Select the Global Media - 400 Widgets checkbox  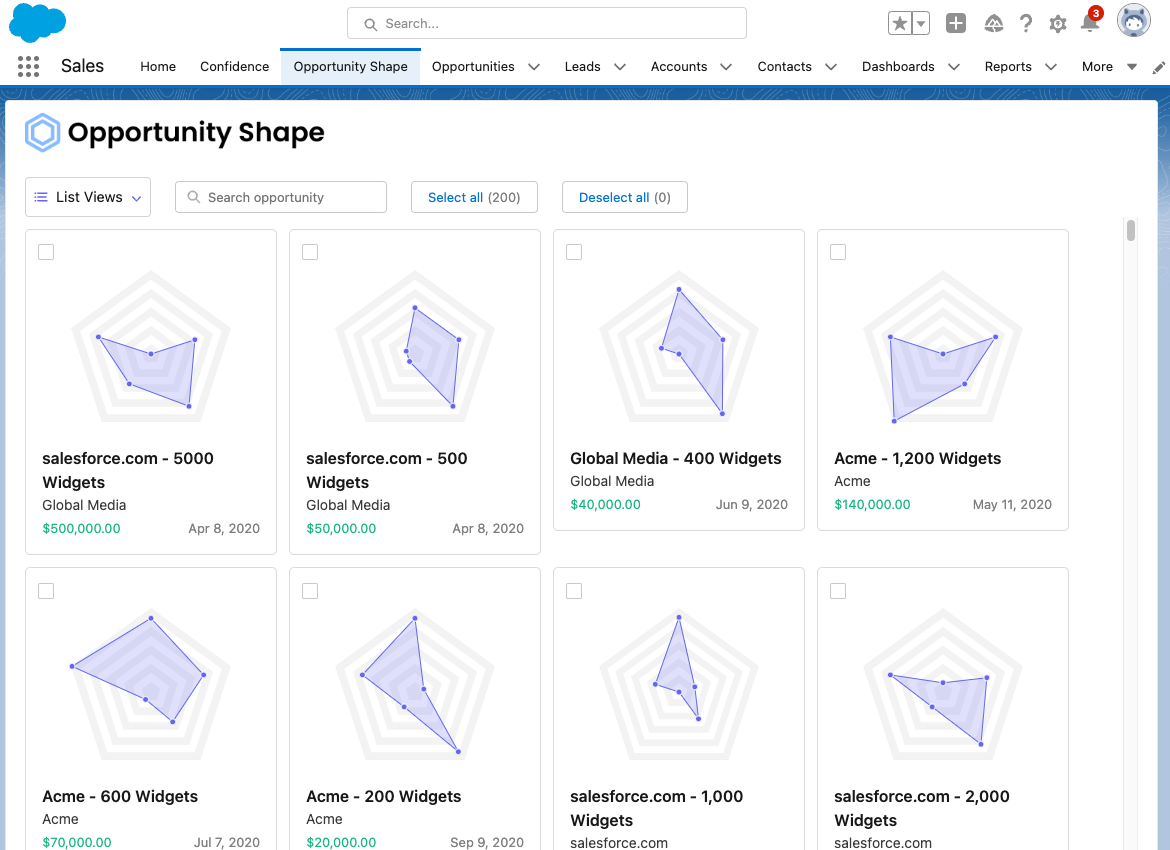(574, 252)
